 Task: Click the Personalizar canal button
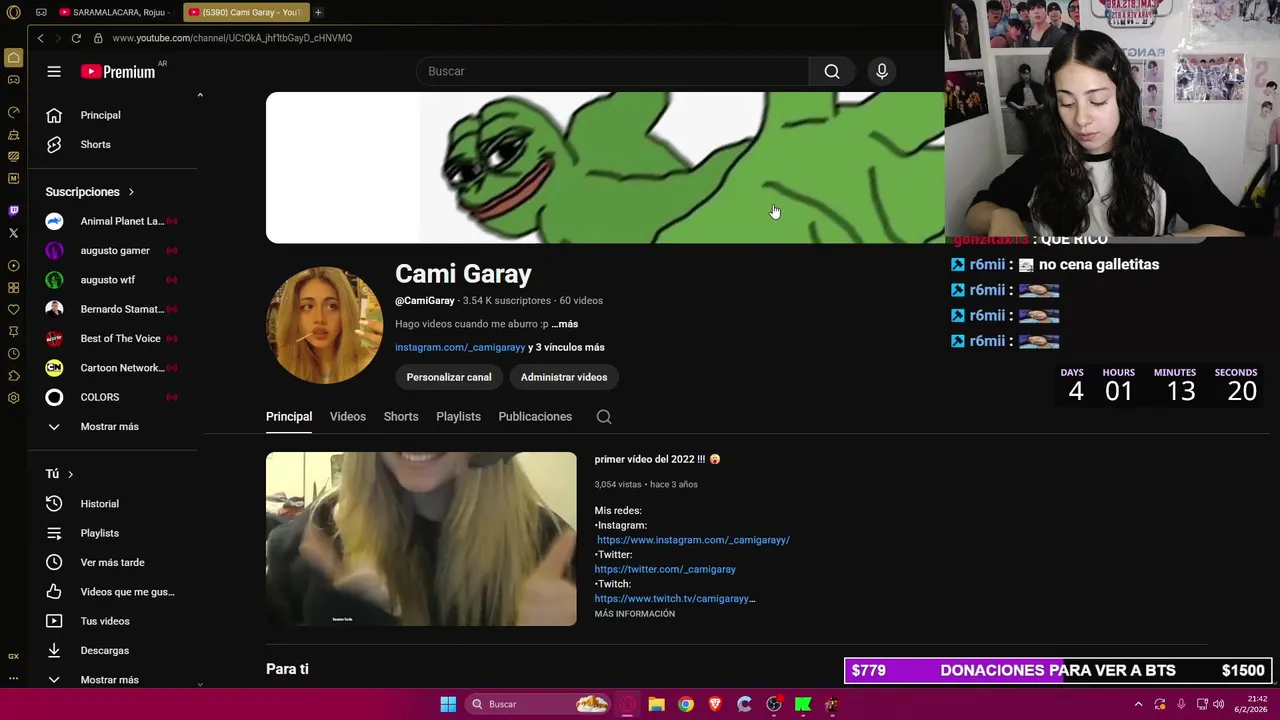pyautogui.click(x=449, y=377)
